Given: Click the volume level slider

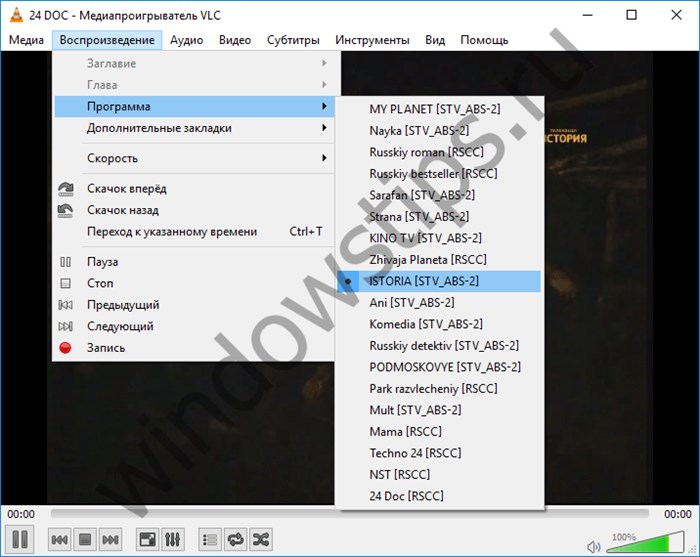Looking at the screenshot, I should coord(645,542).
